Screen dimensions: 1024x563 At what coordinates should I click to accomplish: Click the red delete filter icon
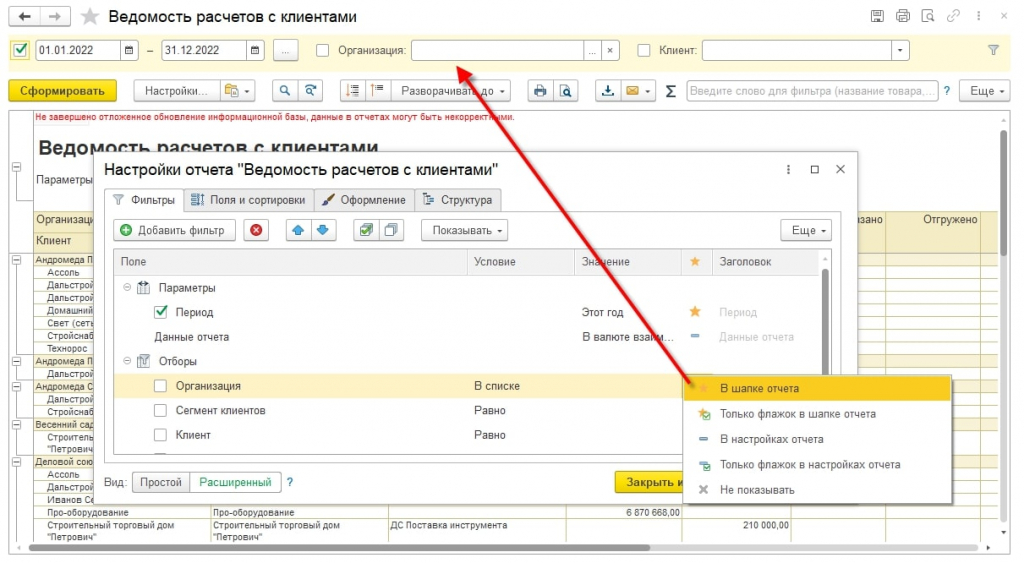point(256,230)
